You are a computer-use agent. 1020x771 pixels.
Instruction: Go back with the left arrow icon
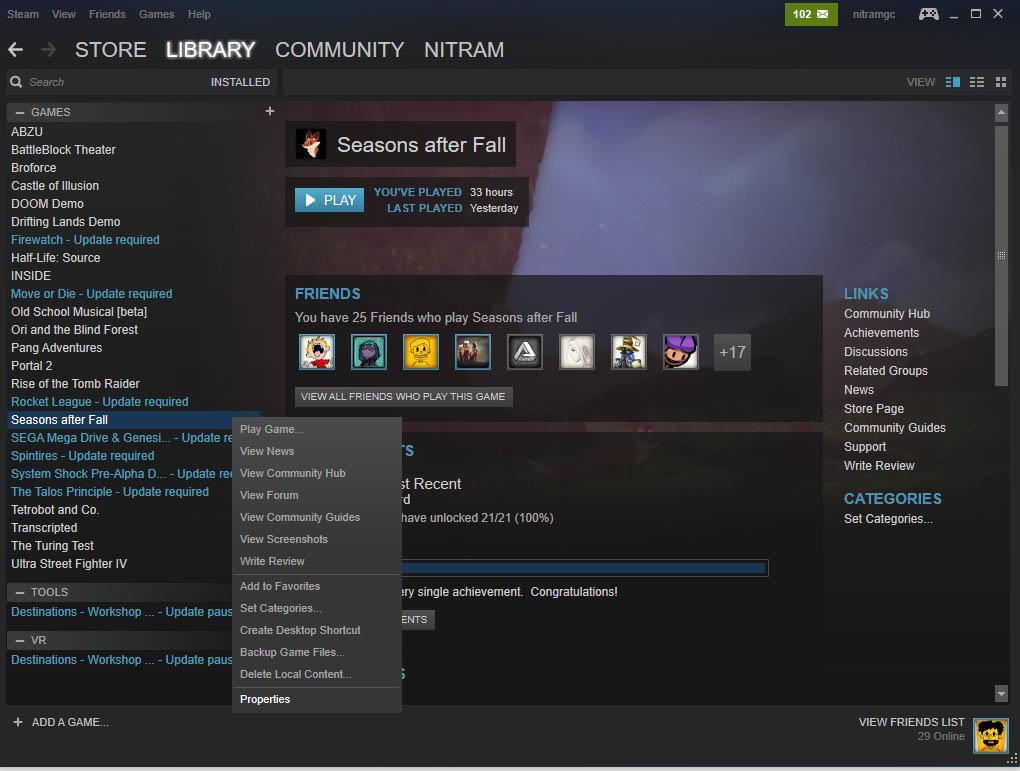point(16,49)
